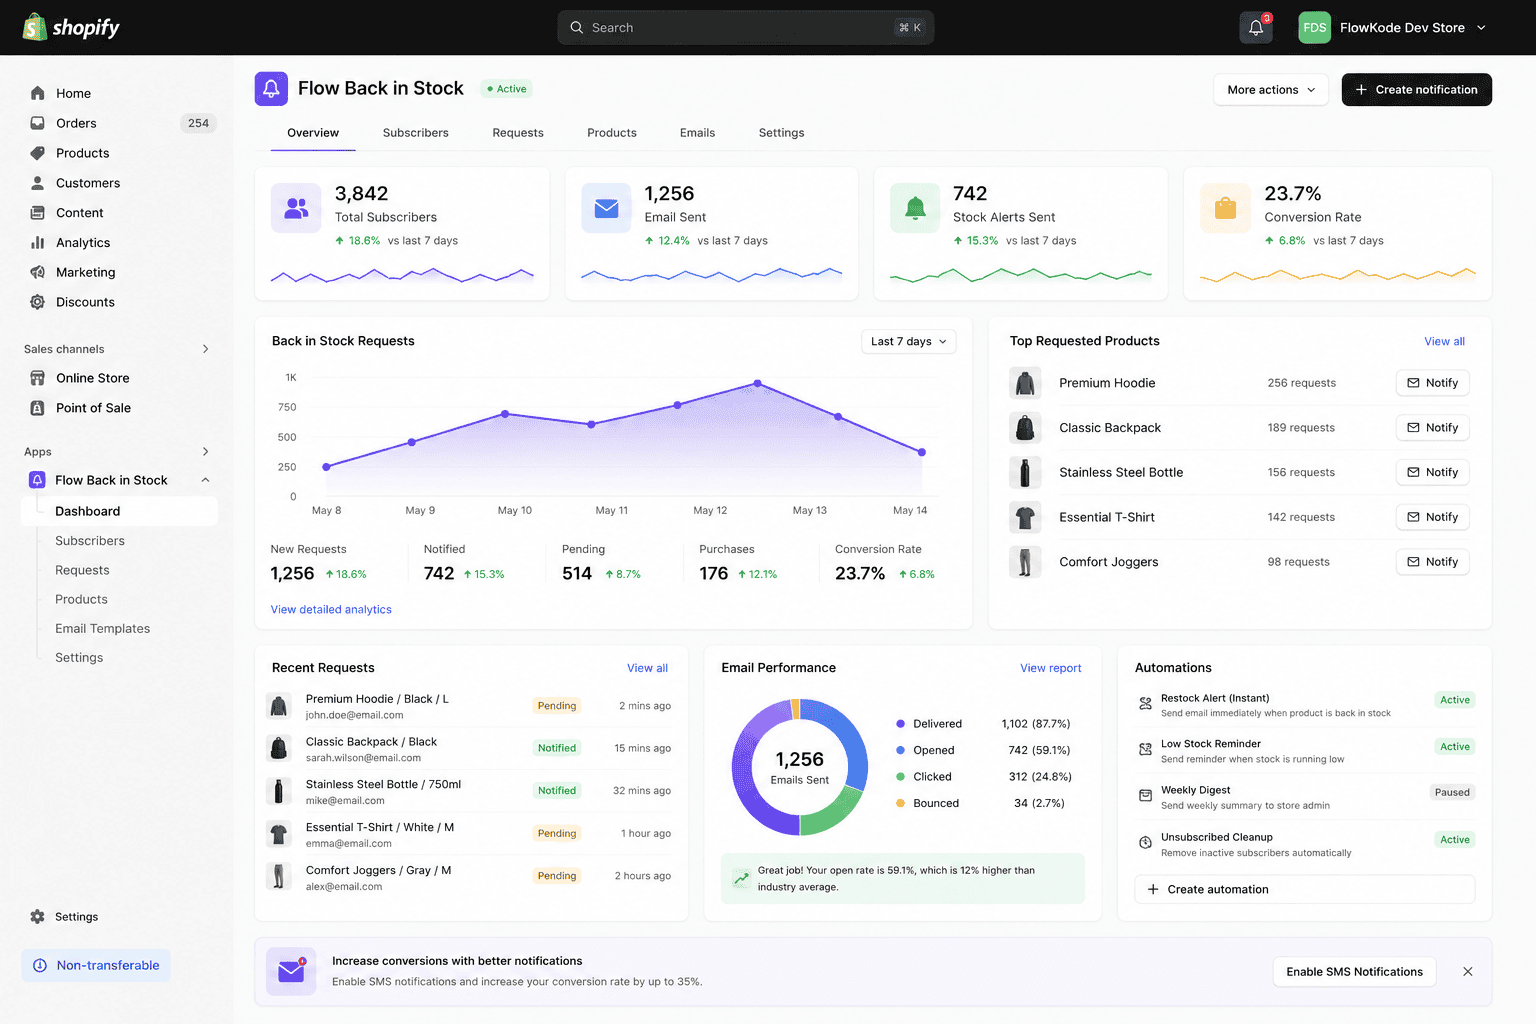Open View report for Email Performance
The height and width of the screenshot is (1024, 1536).
(x=1051, y=668)
